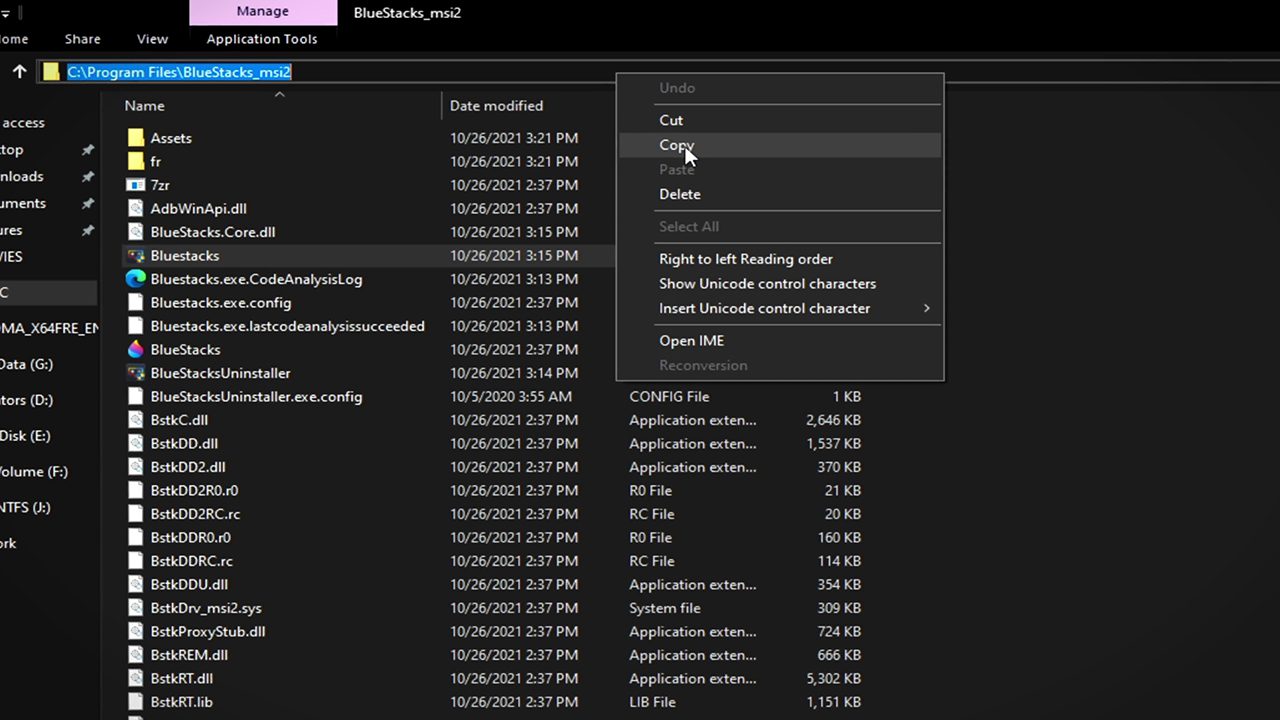Click the BstkDD2.dll file icon

point(136,467)
